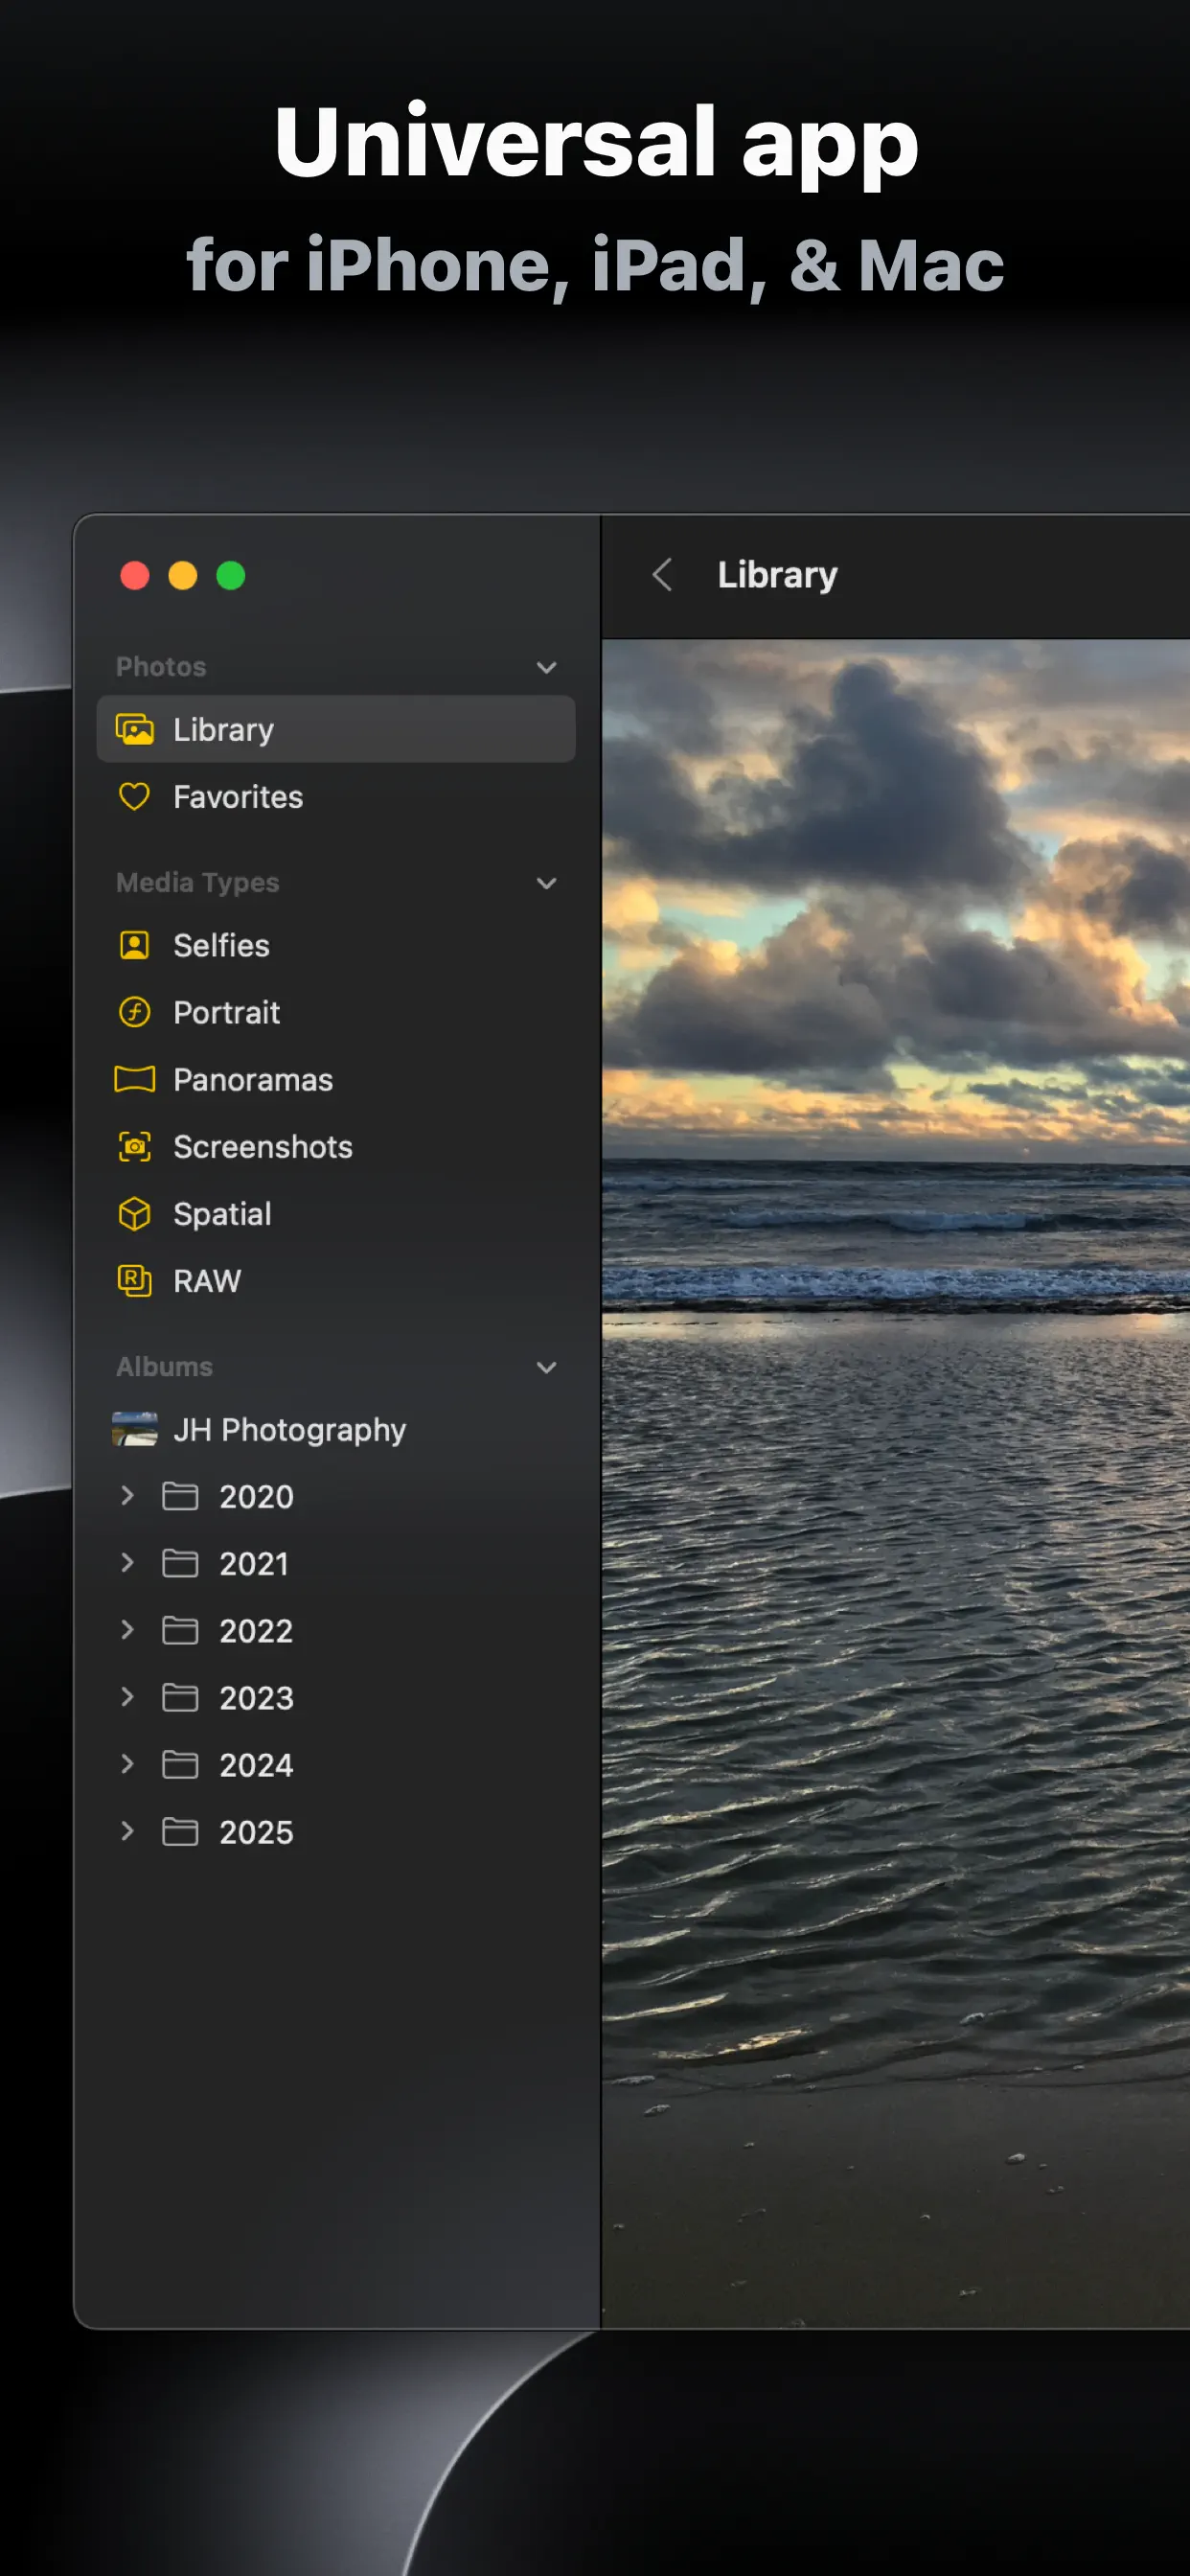Expand the 2022 folder

127,1629
